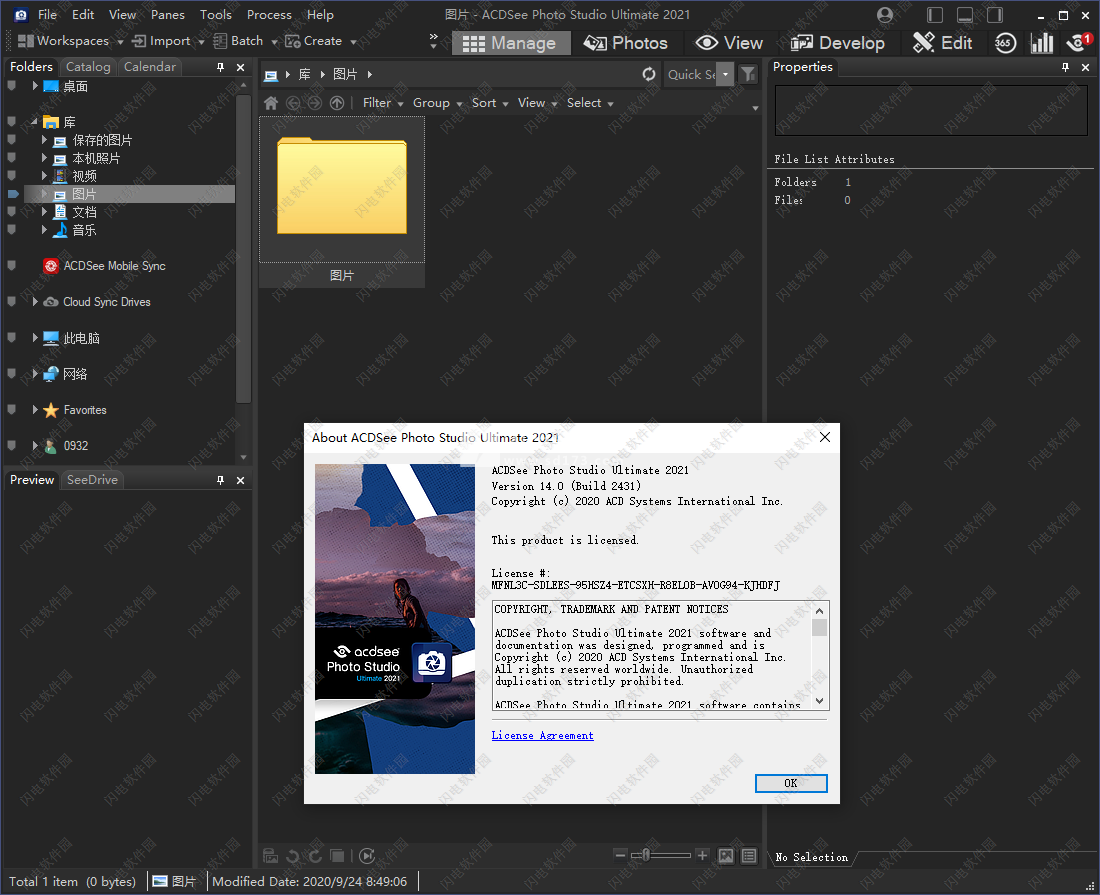Switch to the SeeDrive tab
The width and height of the screenshot is (1100, 895).
tap(92, 480)
